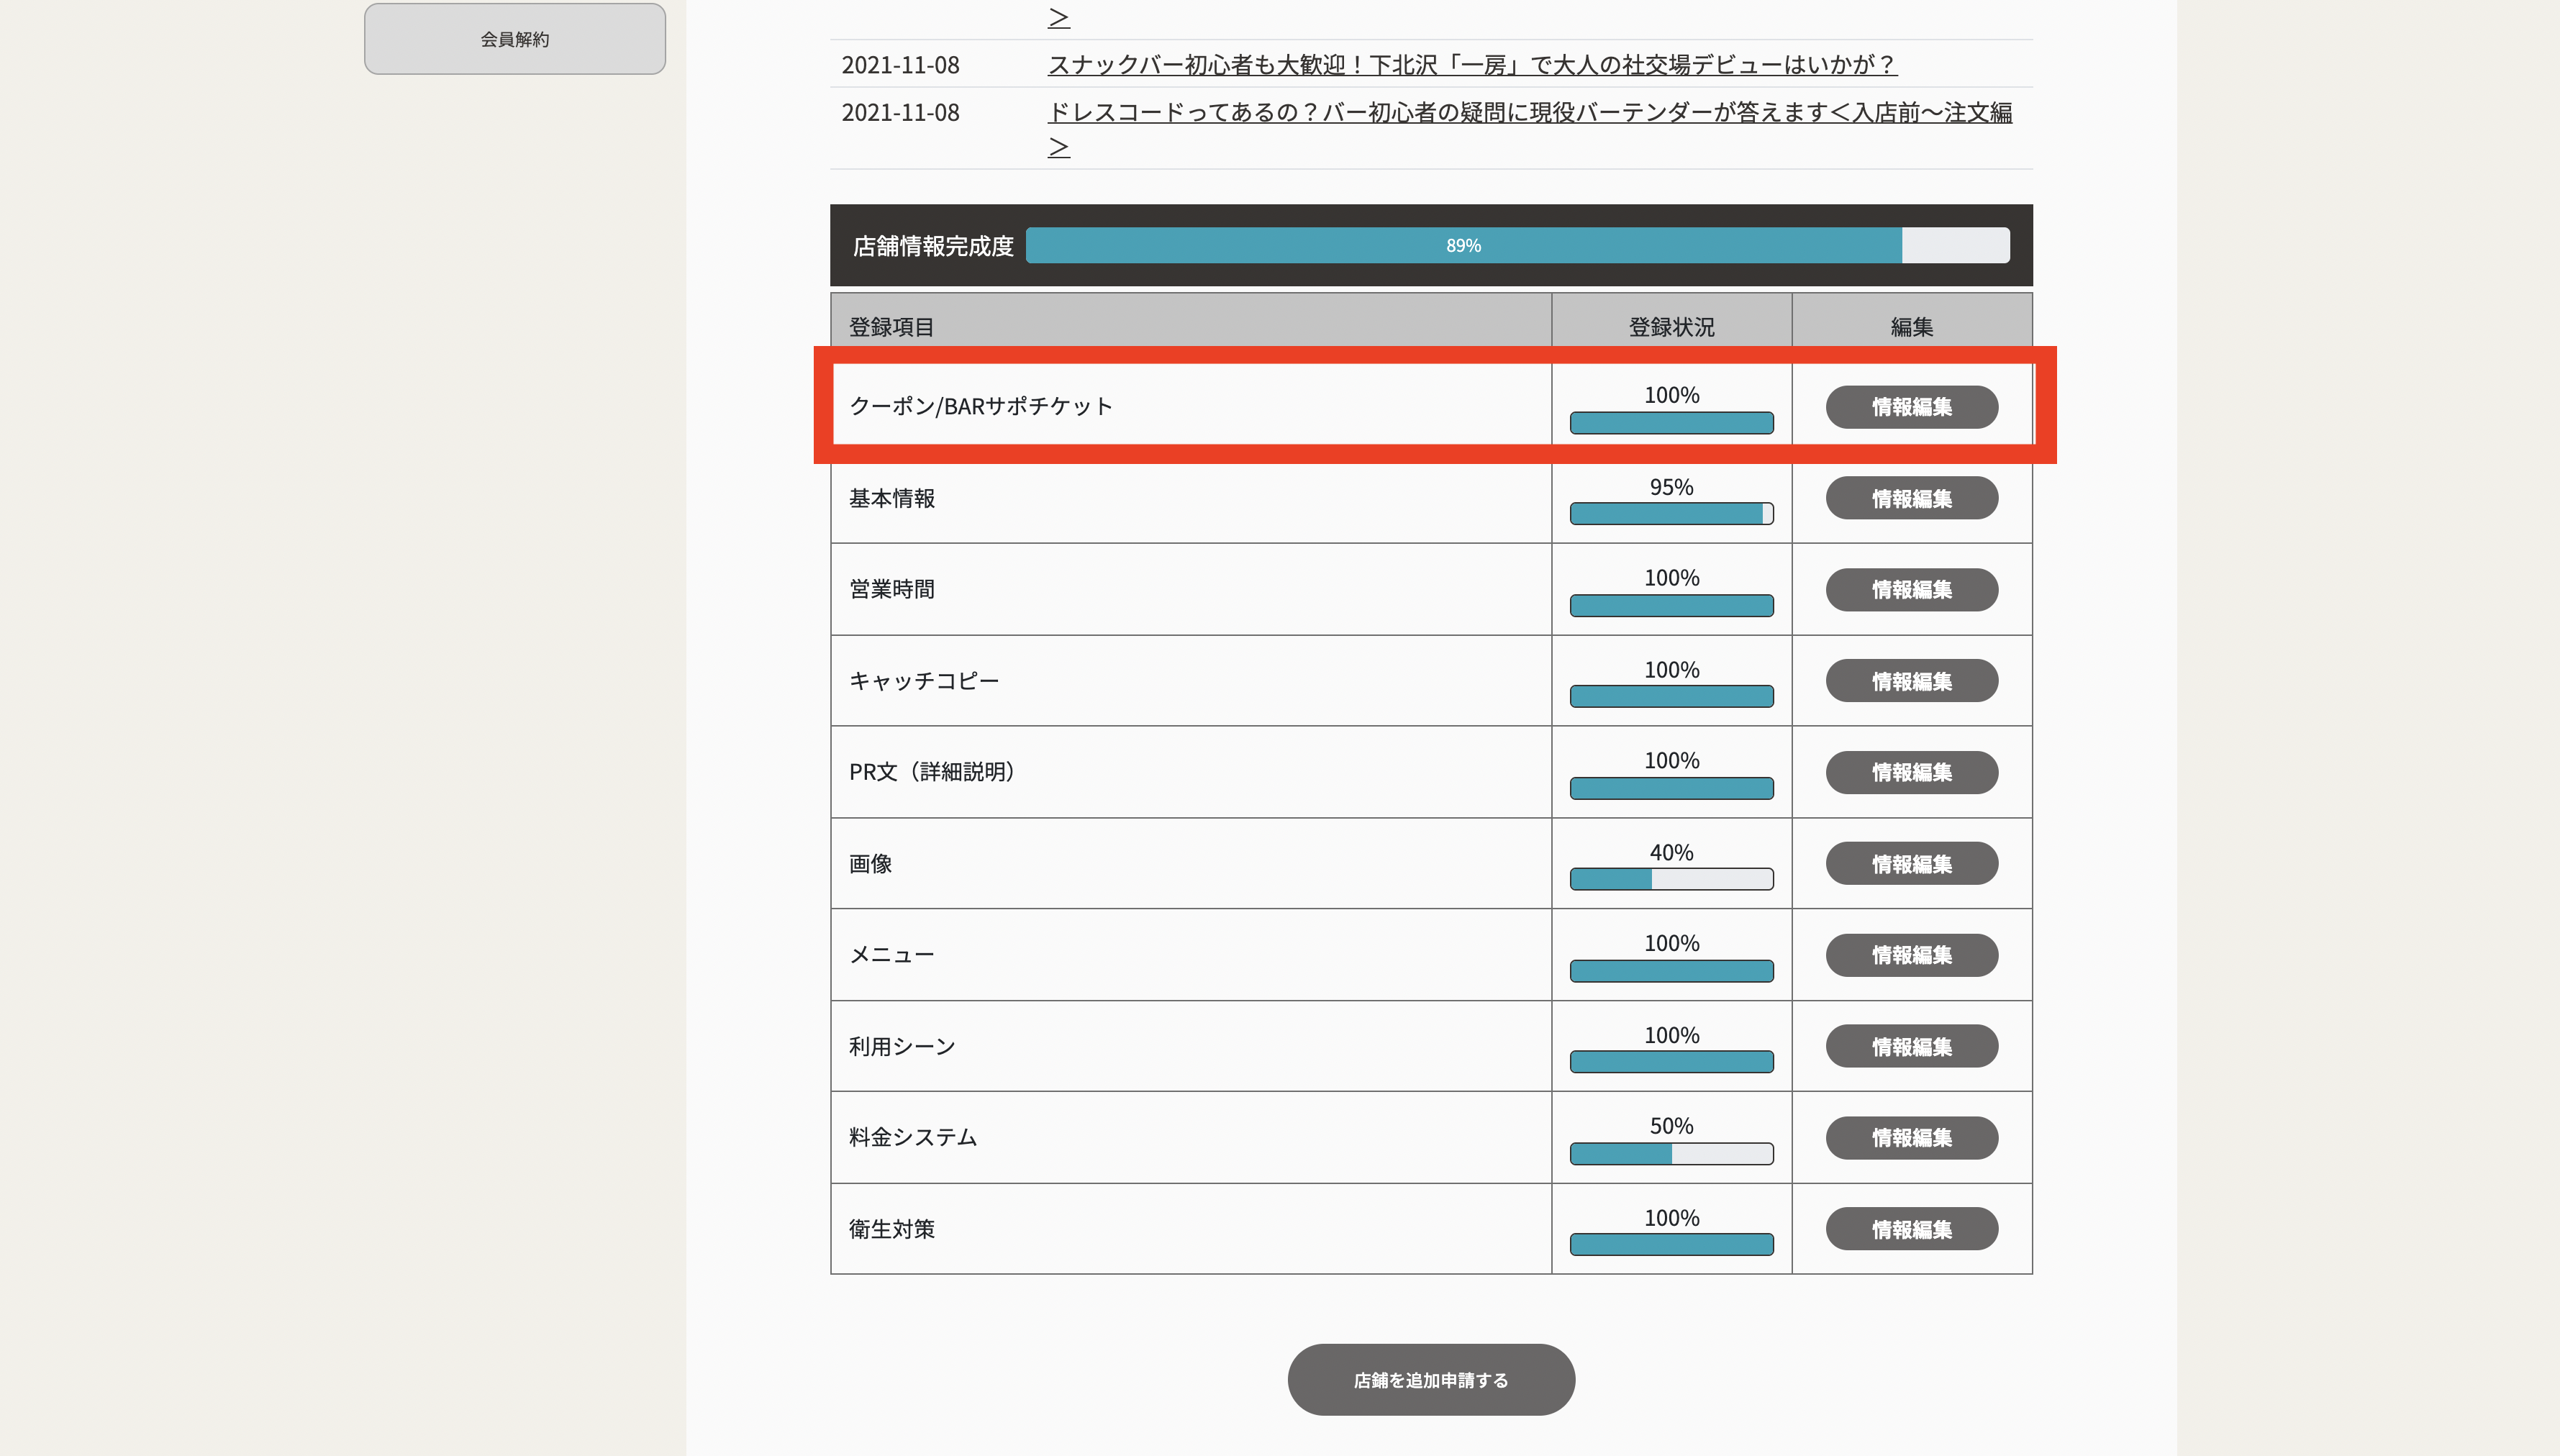This screenshot has height=1456, width=2560.
Task: Click the 利用シーン row label
Action: click(902, 1046)
